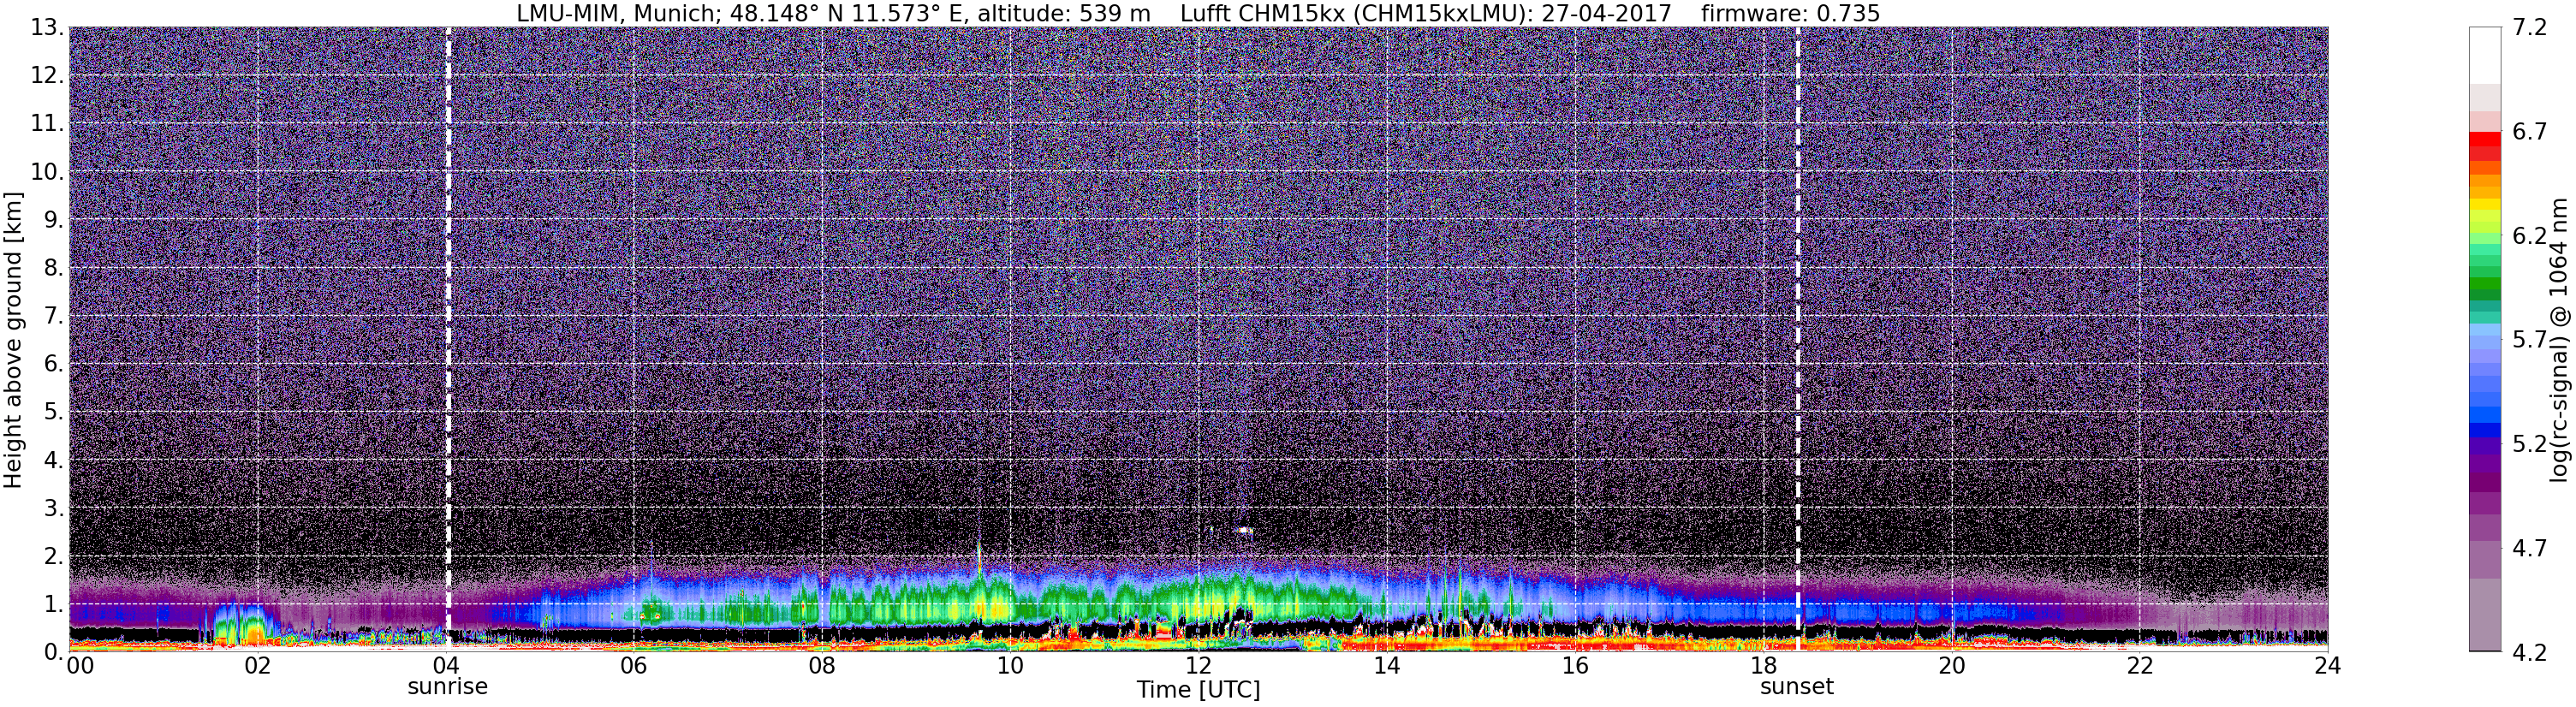This screenshot has height=707, width=2576.
Task: Click the time axis tick label 10
Action: pyautogui.click(x=1010, y=666)
